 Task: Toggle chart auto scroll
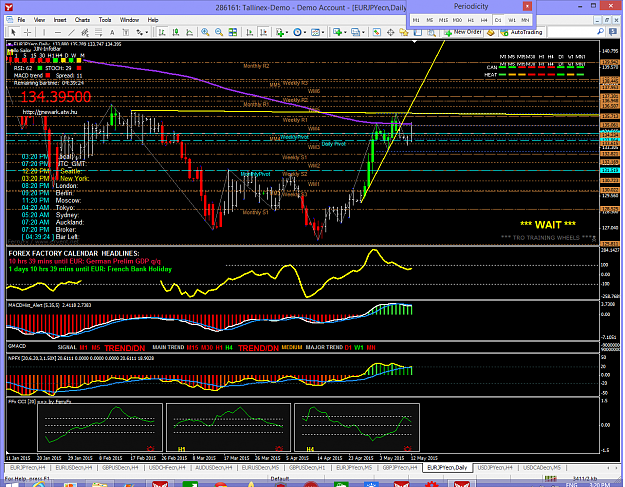coord(250,32)
